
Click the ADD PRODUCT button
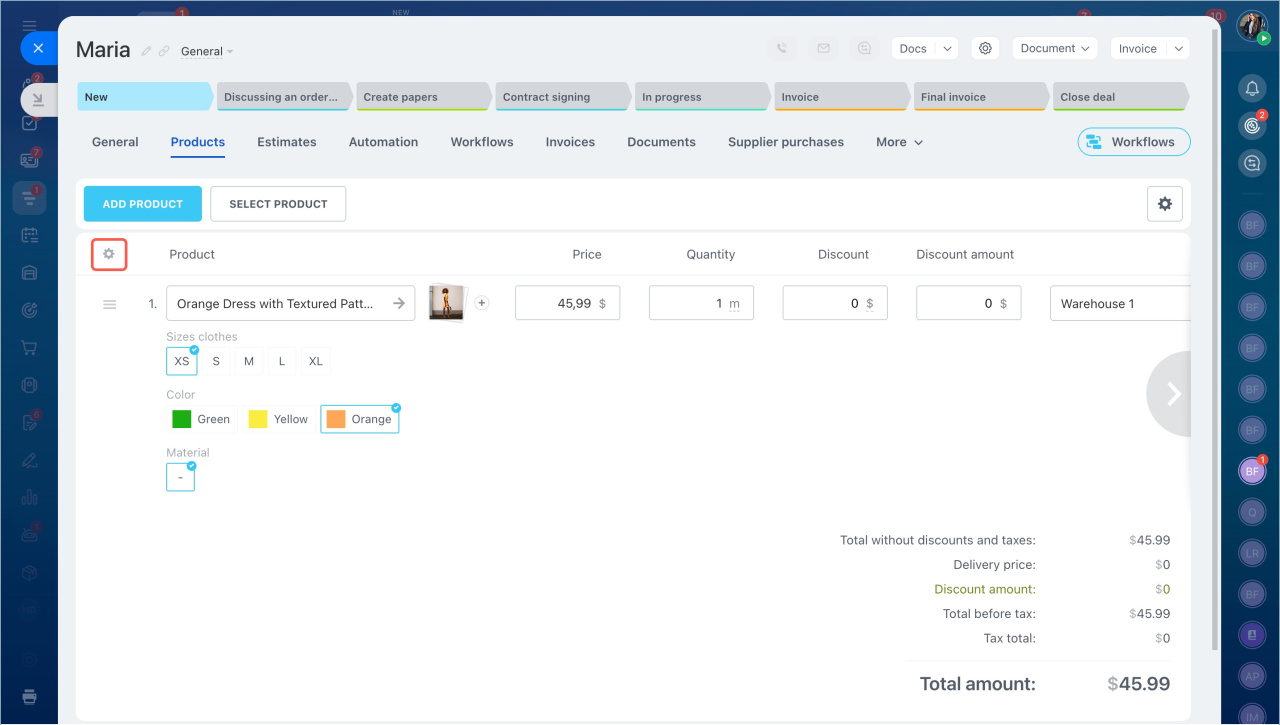pyautogui.click(x=142, y=204)
